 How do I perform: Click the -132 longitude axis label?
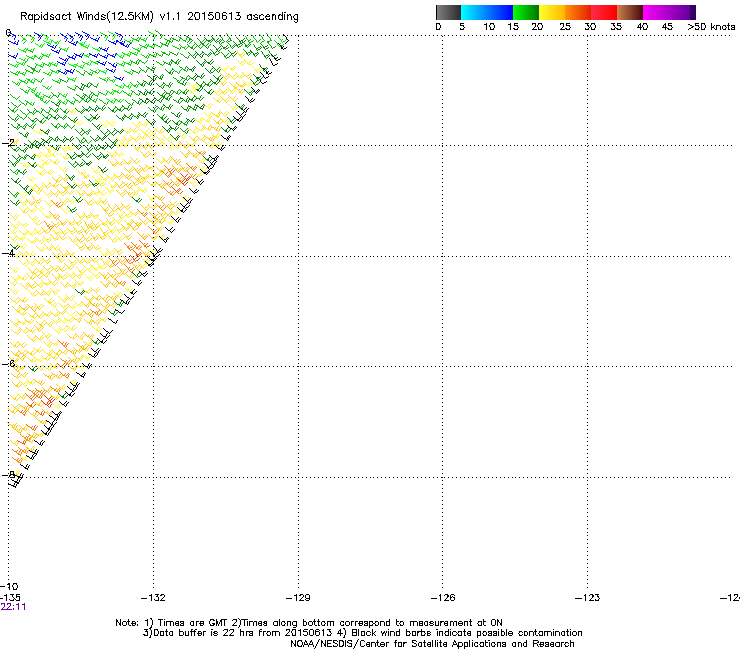[x=153, y=598]
